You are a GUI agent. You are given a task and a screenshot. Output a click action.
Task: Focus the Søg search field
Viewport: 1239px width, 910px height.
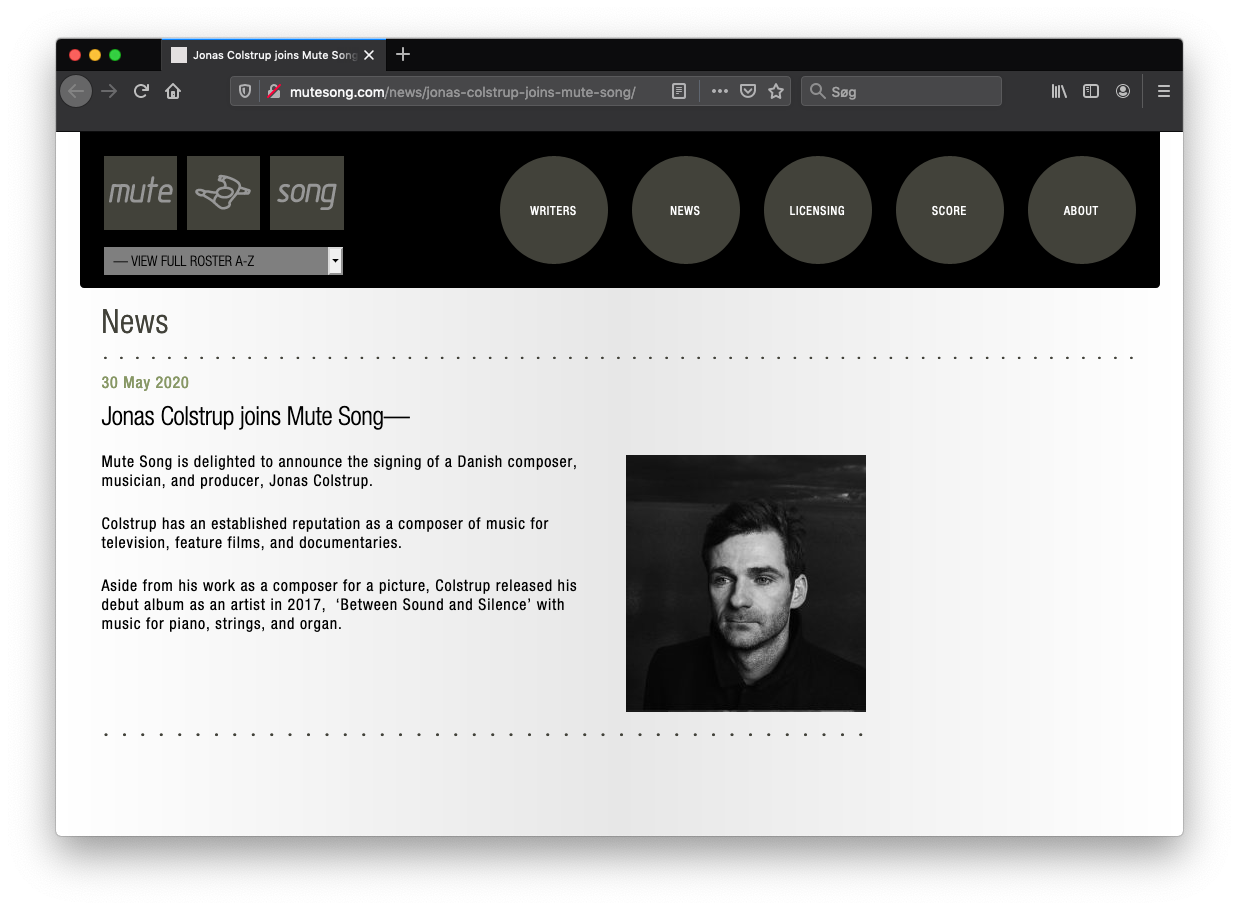[901, 92]
